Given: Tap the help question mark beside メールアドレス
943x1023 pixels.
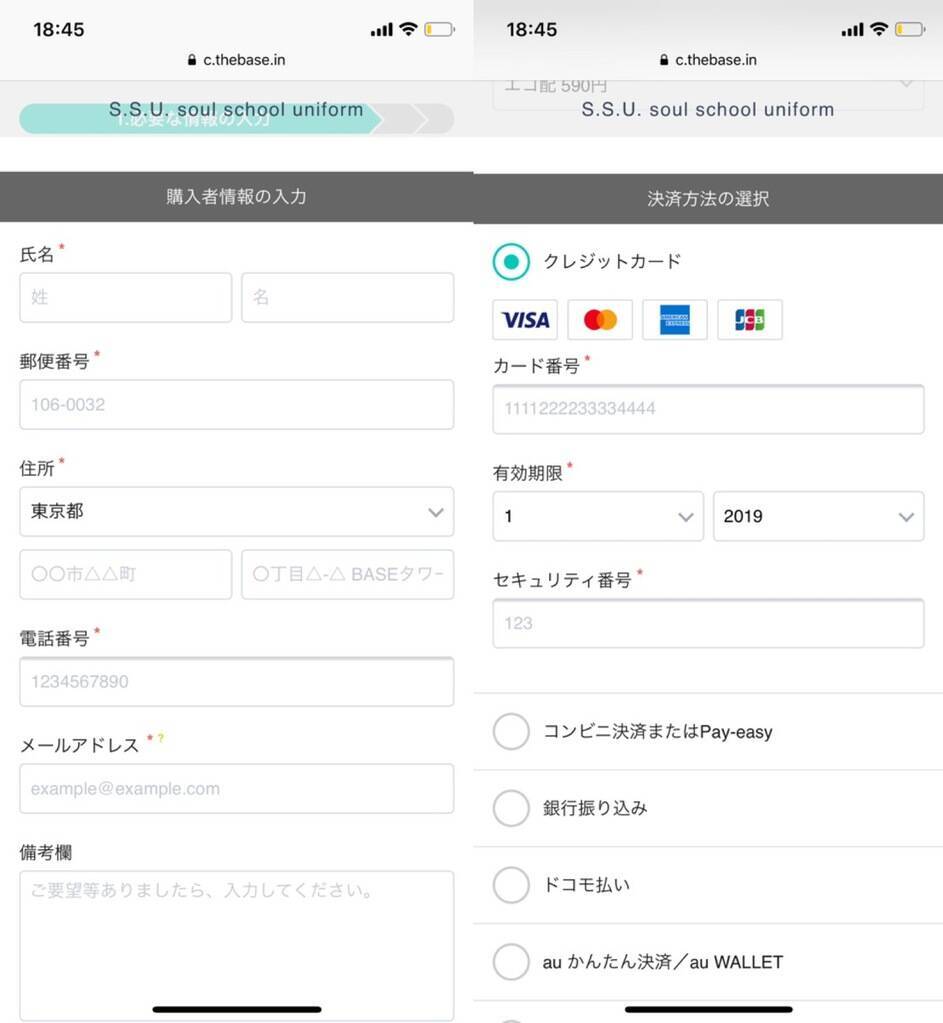Looking at the screenshot, I should pyautogui.click(x=160, y=739).
